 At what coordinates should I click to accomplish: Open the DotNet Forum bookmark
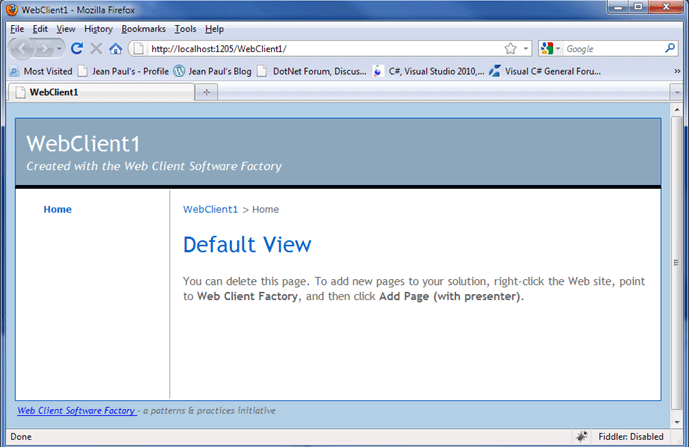click(312, 71)
